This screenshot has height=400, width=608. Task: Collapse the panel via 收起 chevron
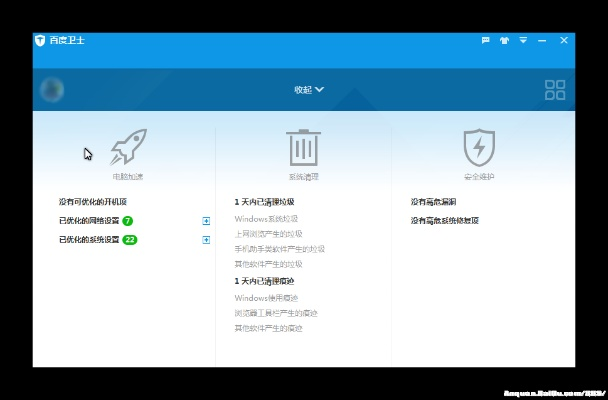(309, 90)
